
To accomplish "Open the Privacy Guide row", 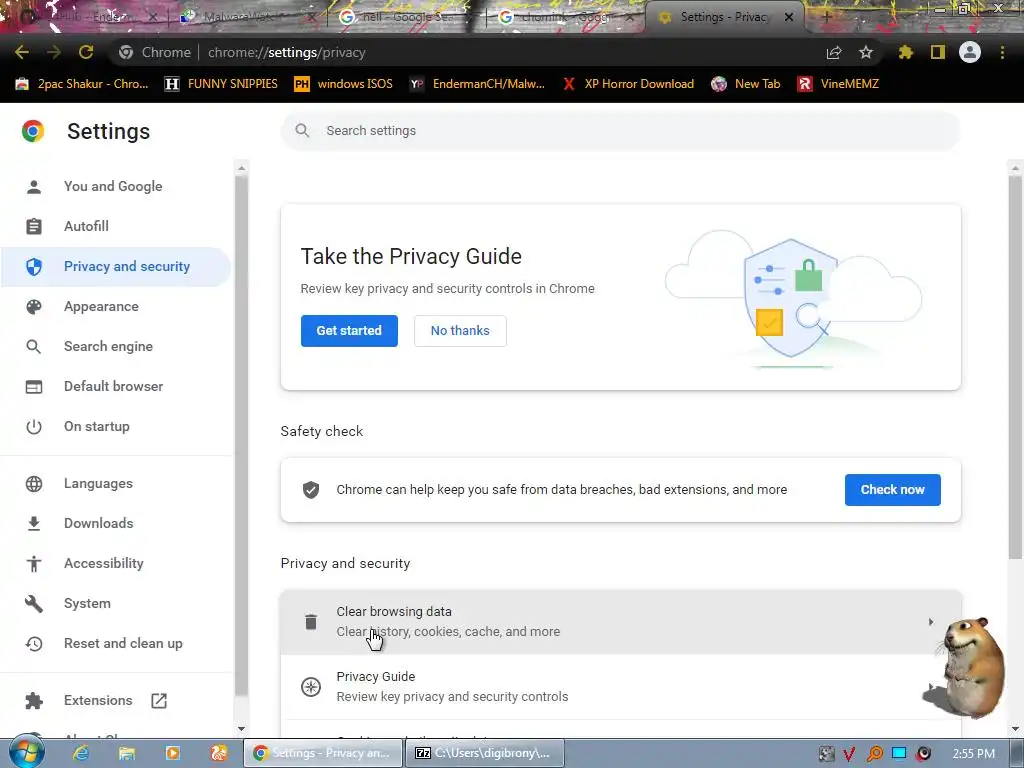I will coord(620,686).
